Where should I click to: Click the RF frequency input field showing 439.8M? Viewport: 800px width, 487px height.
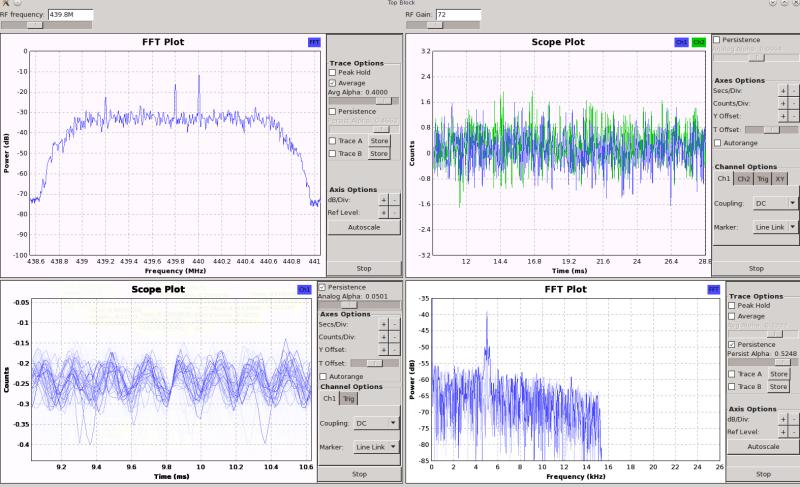coord(70,15)
